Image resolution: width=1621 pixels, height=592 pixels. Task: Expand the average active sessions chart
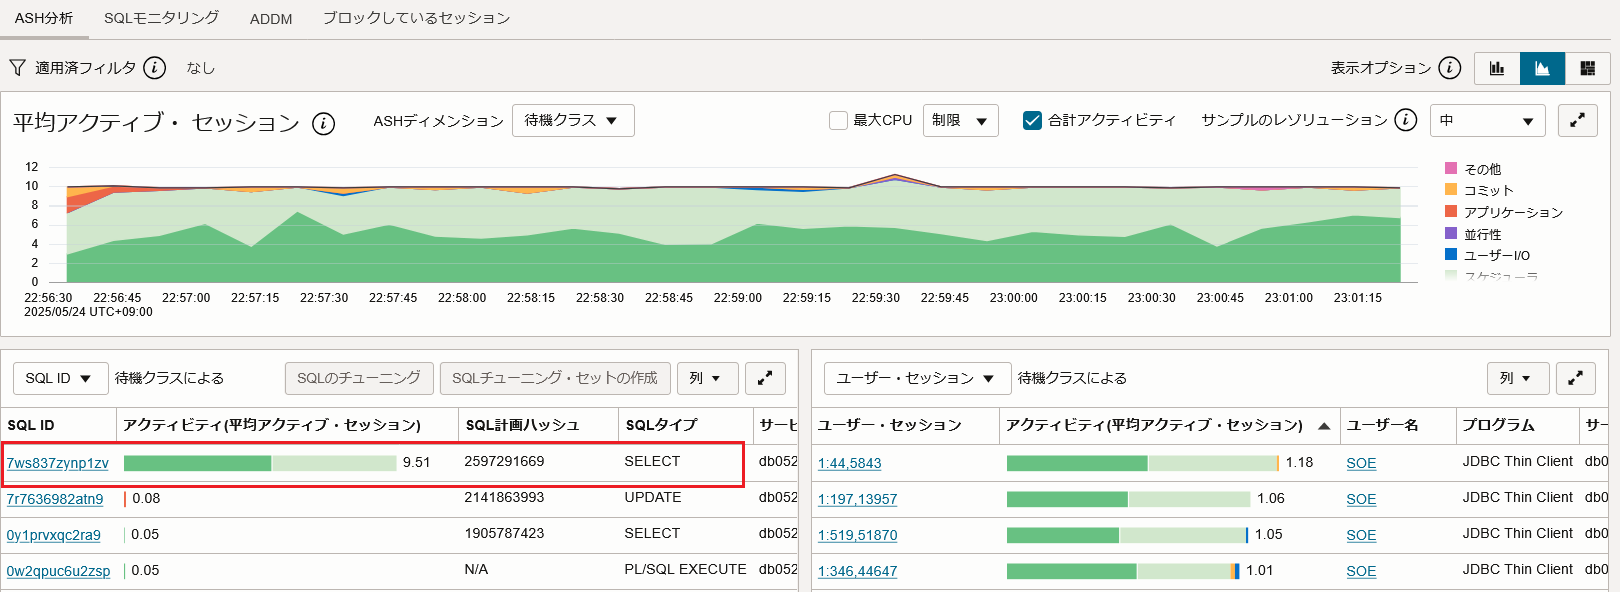1578,120
